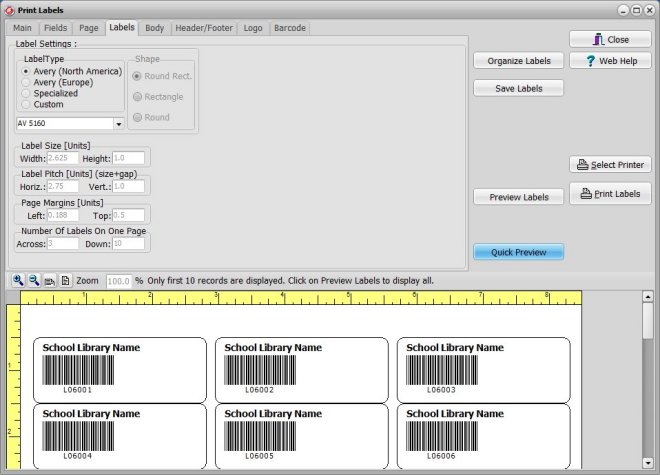
Task: Click the Vert. pitch field
Action: coord(128,187)
